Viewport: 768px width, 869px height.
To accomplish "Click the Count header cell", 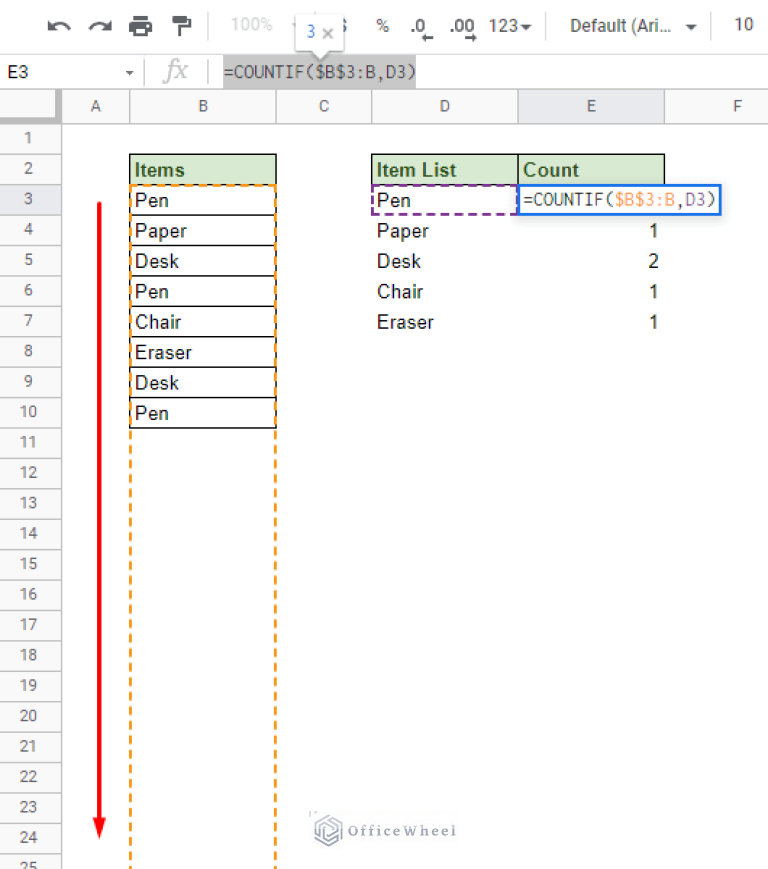I will click(590, 169).
